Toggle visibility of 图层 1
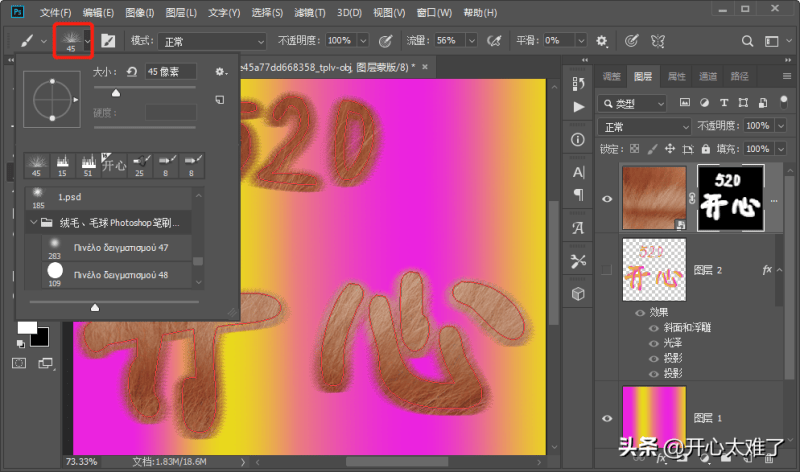 [607, 419]
